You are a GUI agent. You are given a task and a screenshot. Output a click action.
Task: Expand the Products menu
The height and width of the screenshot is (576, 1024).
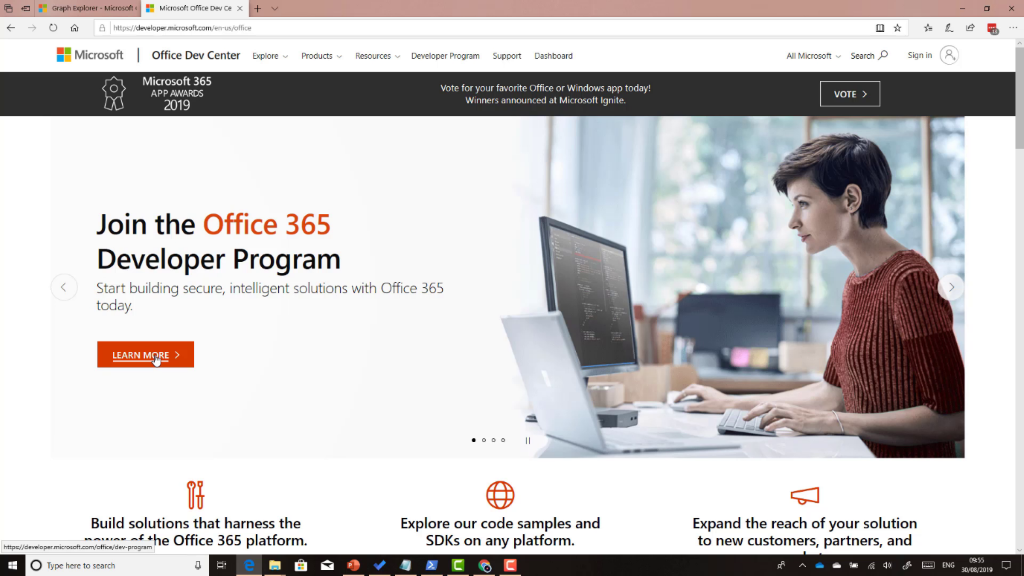tap(321, 56)
